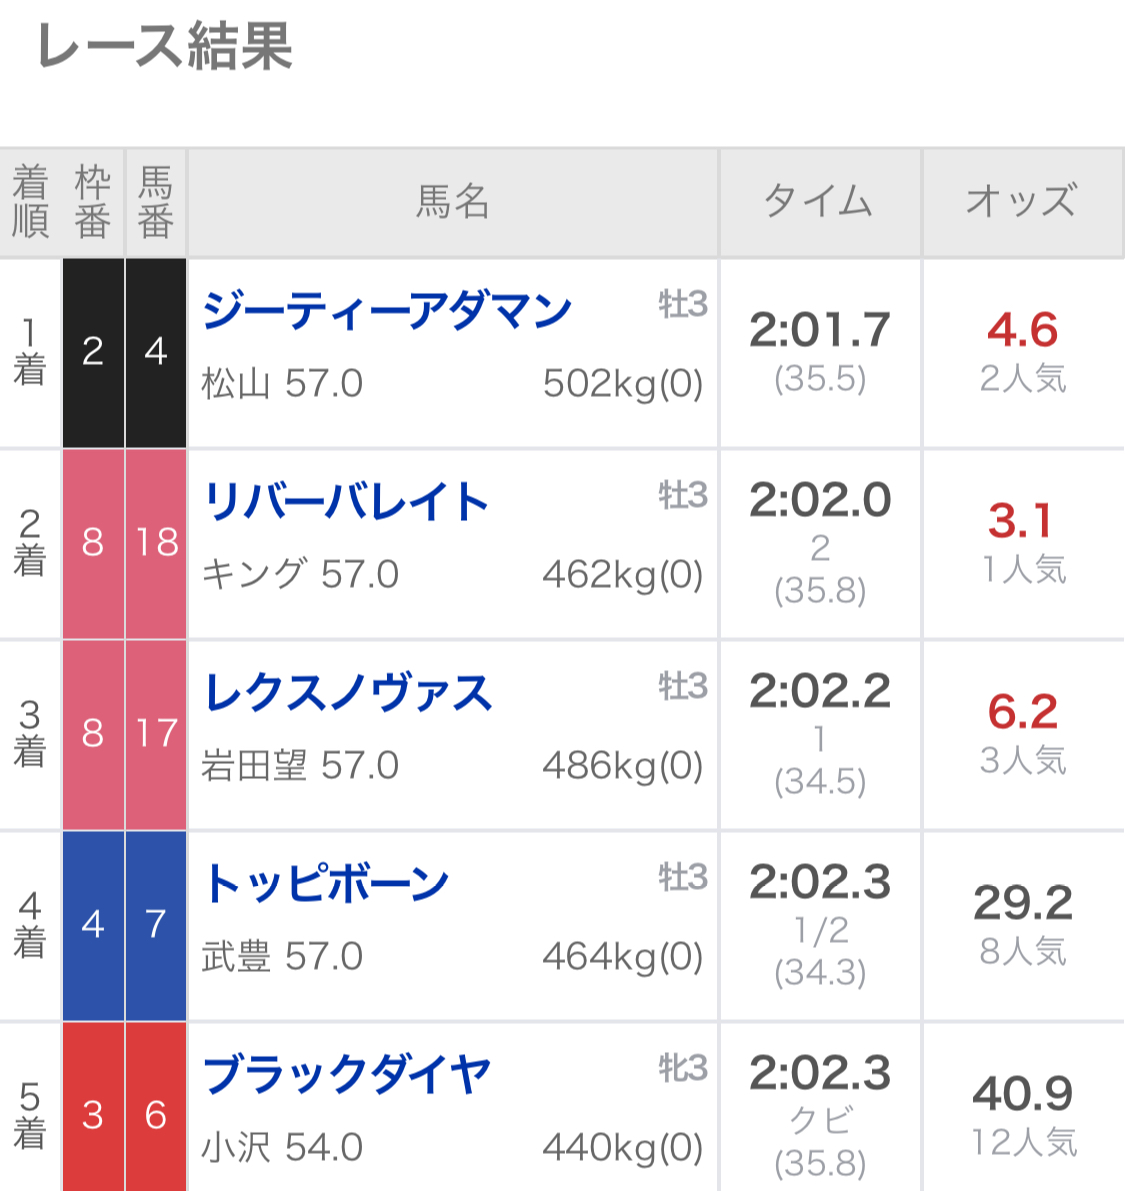This screenshot has width=1125, height=1191.
Task: Click the 枠番 column header
Action: [x=93, y=203]
